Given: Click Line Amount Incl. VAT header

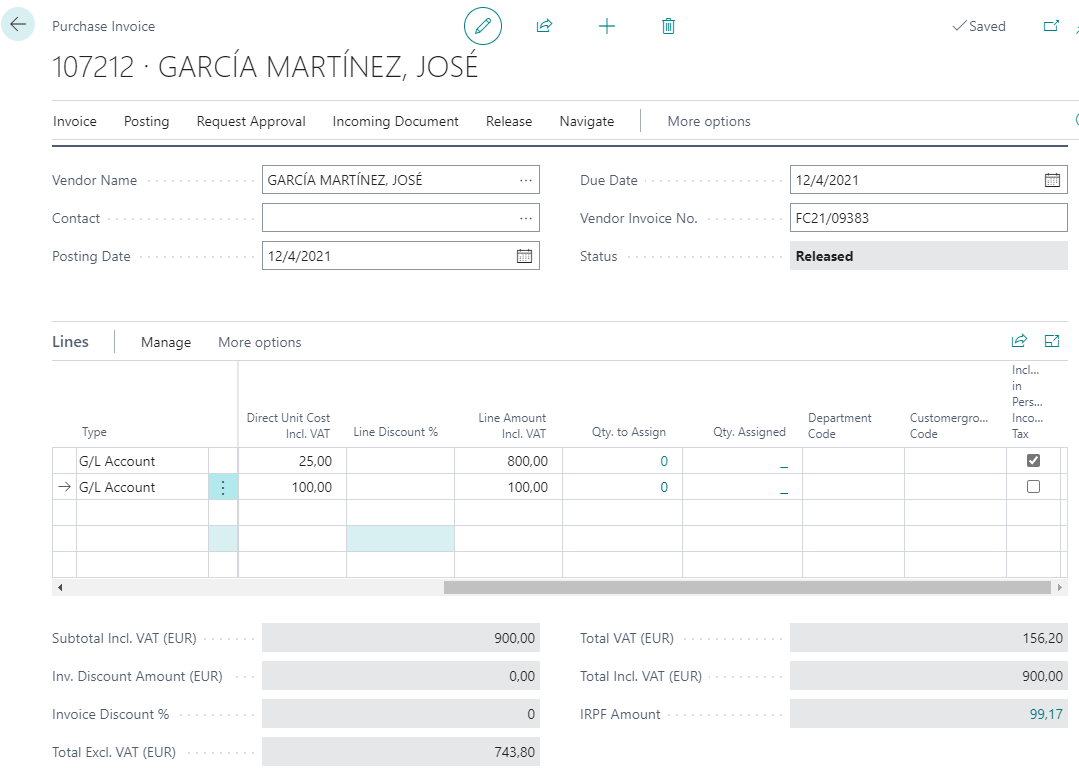Looking at the screenshot, I should [512, 426].
